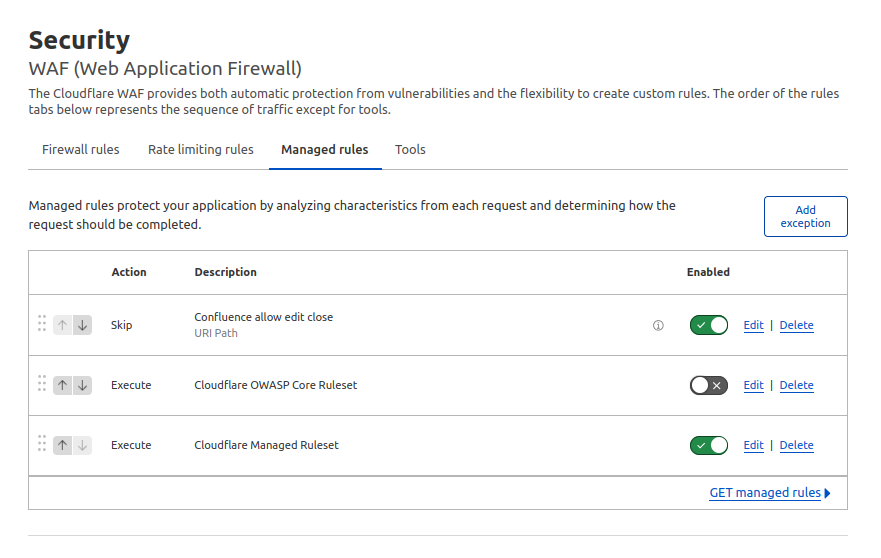Click the Cloudflare OWASP Core Ruleset description
This screenshot has height=558, width=881.
click(x=275, y=385)
